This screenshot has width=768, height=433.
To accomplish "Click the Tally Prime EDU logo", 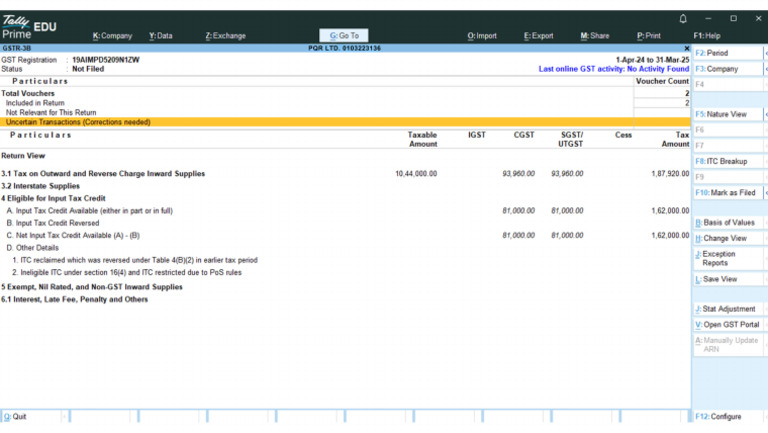I will click(29, 27).
